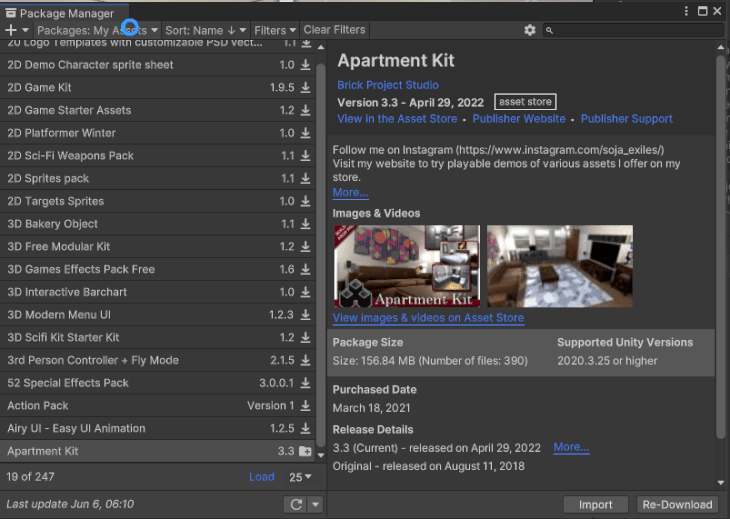Download the 2D Game Kit package
The width and height of the screenshot is (730, 519).
tap(305, 88)
